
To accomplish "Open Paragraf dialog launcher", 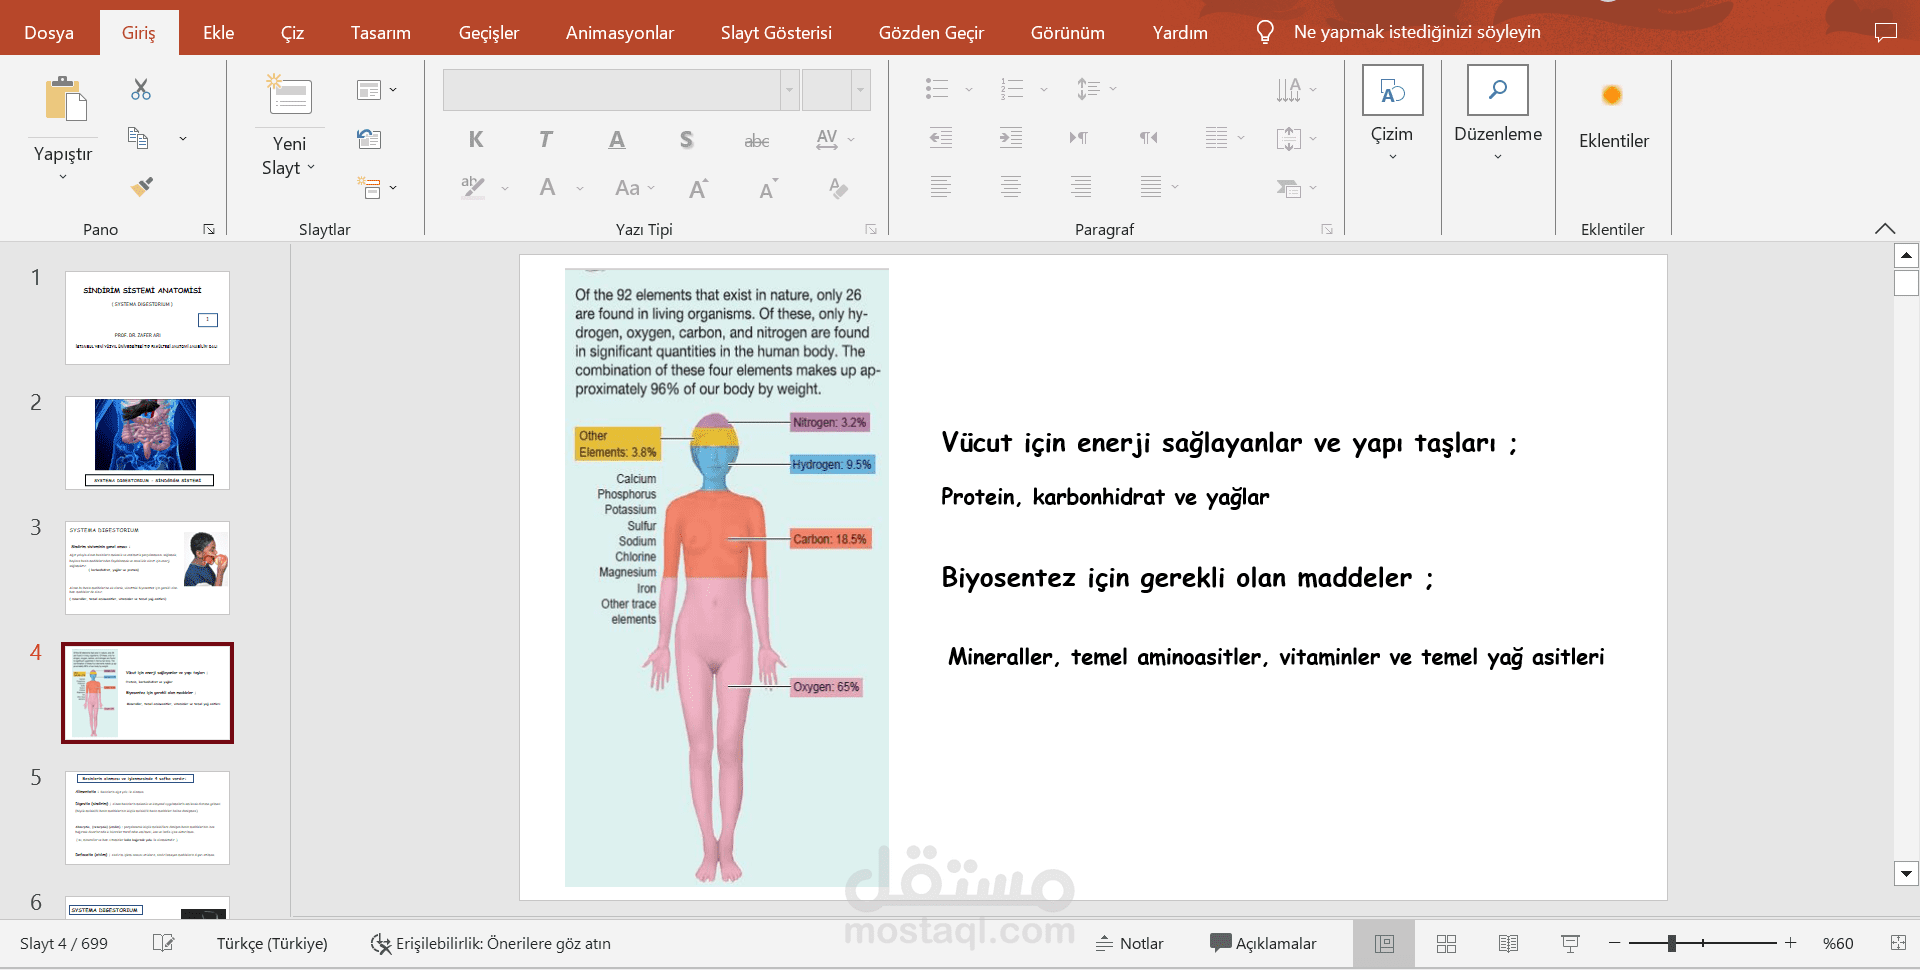I will tap(1327, 229).
